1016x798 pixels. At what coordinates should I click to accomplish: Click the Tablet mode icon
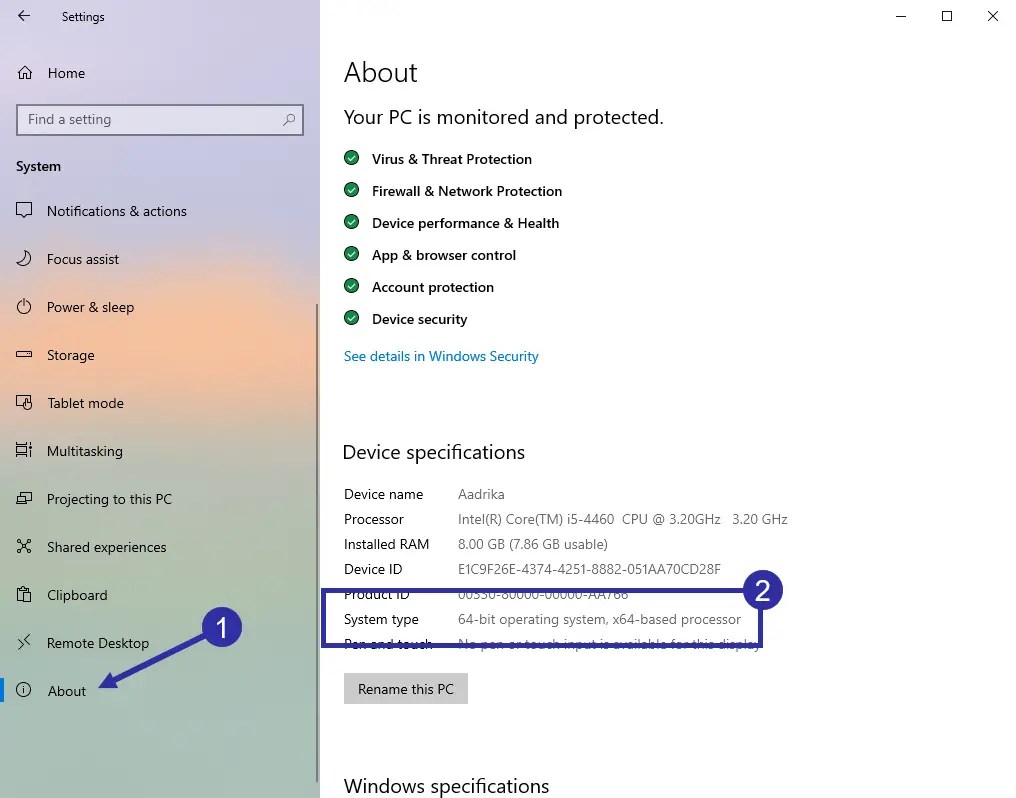click(25, 403)
